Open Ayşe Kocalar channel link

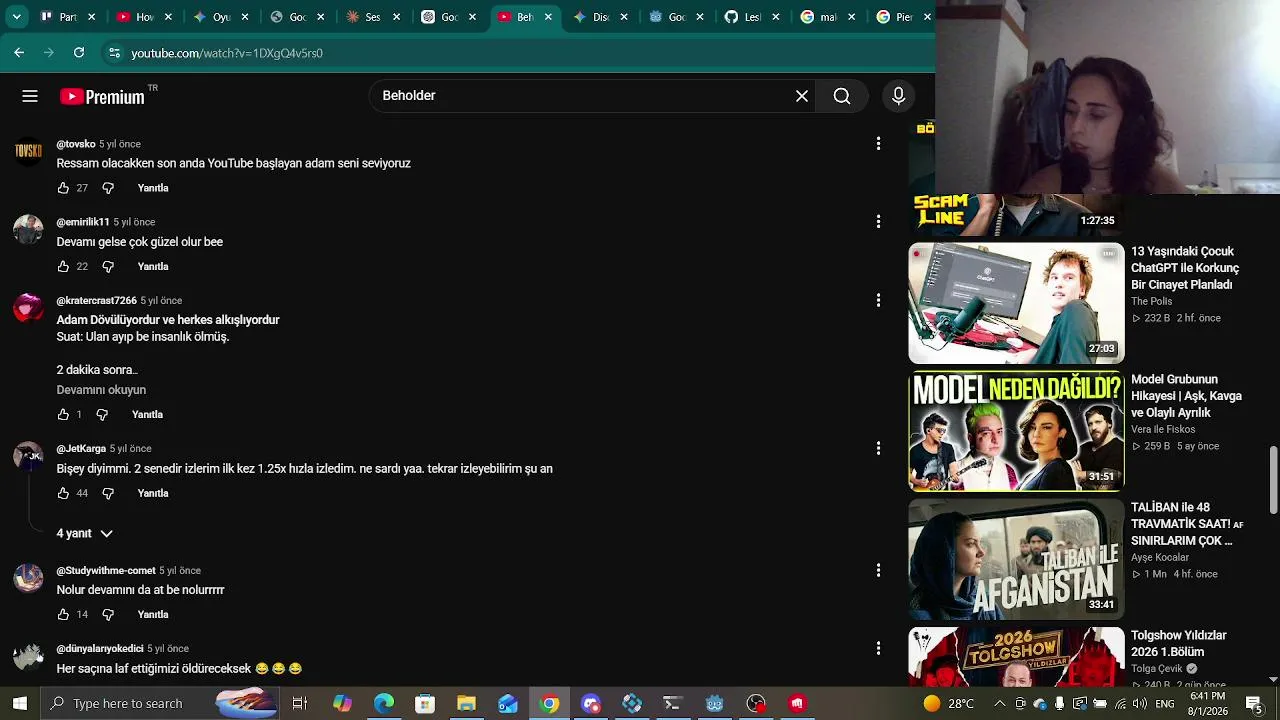[1160, 558]
